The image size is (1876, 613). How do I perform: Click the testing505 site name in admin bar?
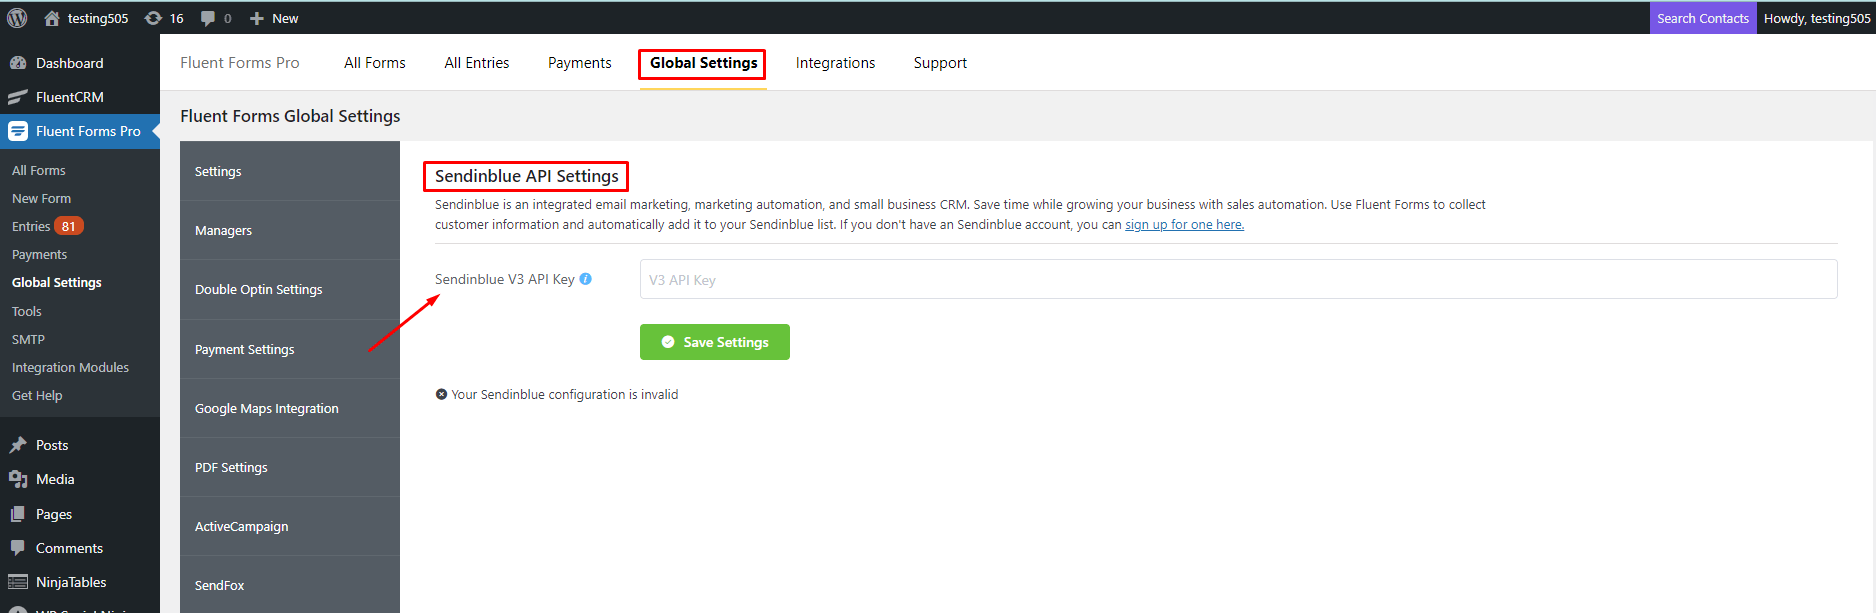pyautogui.click(x=98, y=18)
